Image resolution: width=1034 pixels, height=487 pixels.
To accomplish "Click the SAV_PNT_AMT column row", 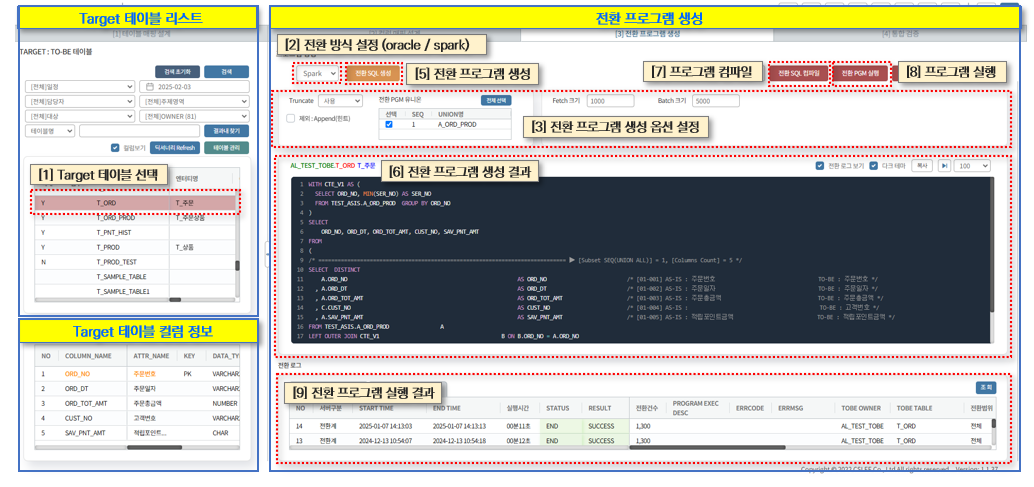I will tap(137, 433).
